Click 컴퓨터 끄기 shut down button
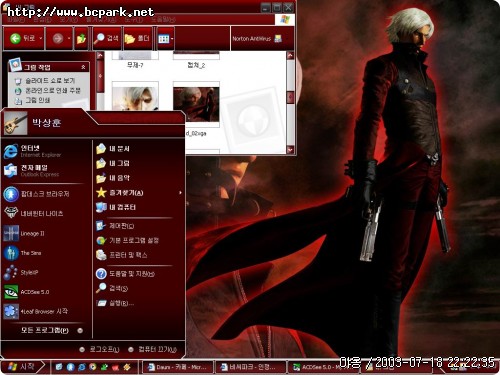500x375 pixels. coord(153,349)
